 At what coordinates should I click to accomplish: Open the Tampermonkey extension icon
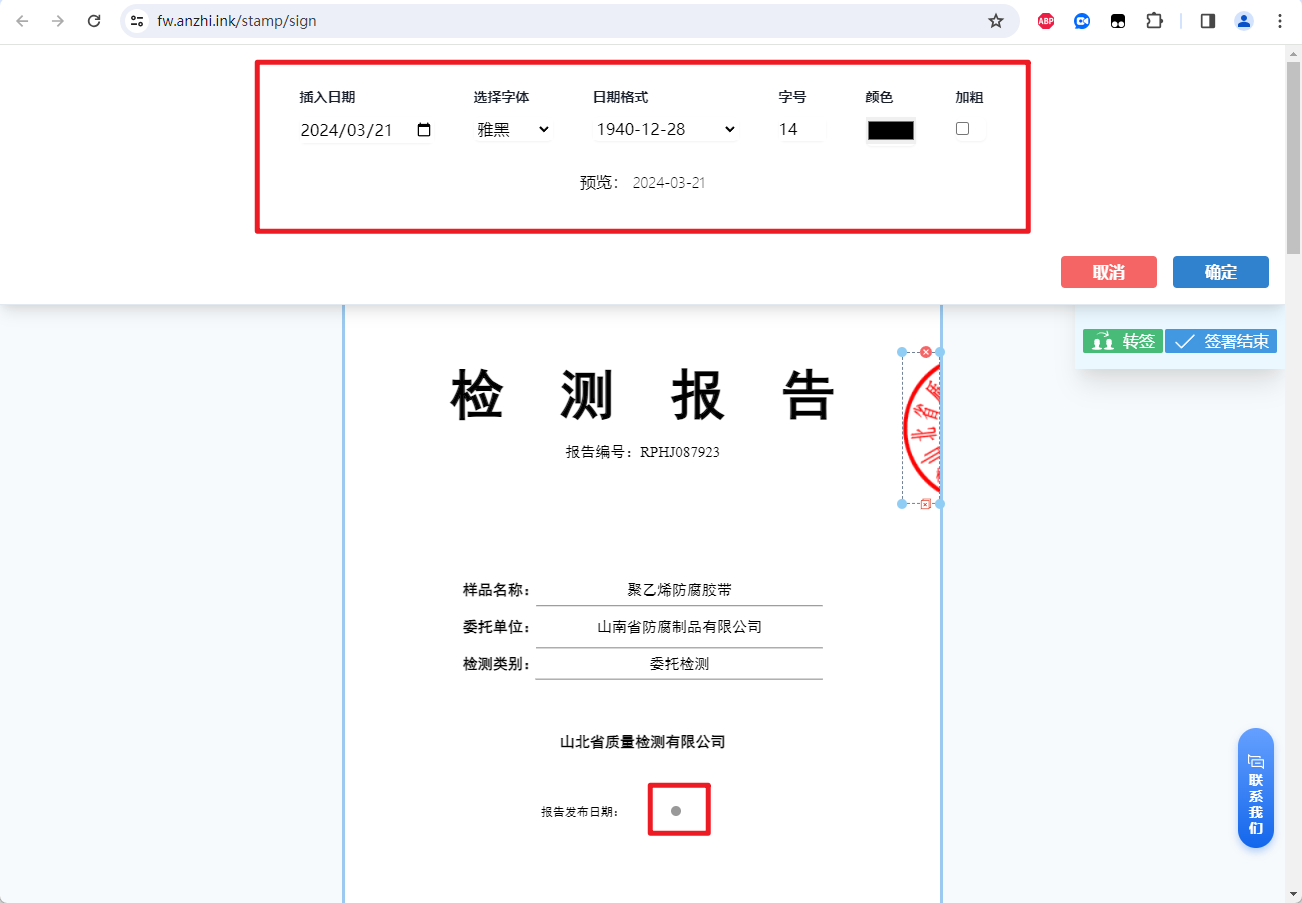(x=1118, y=21)
